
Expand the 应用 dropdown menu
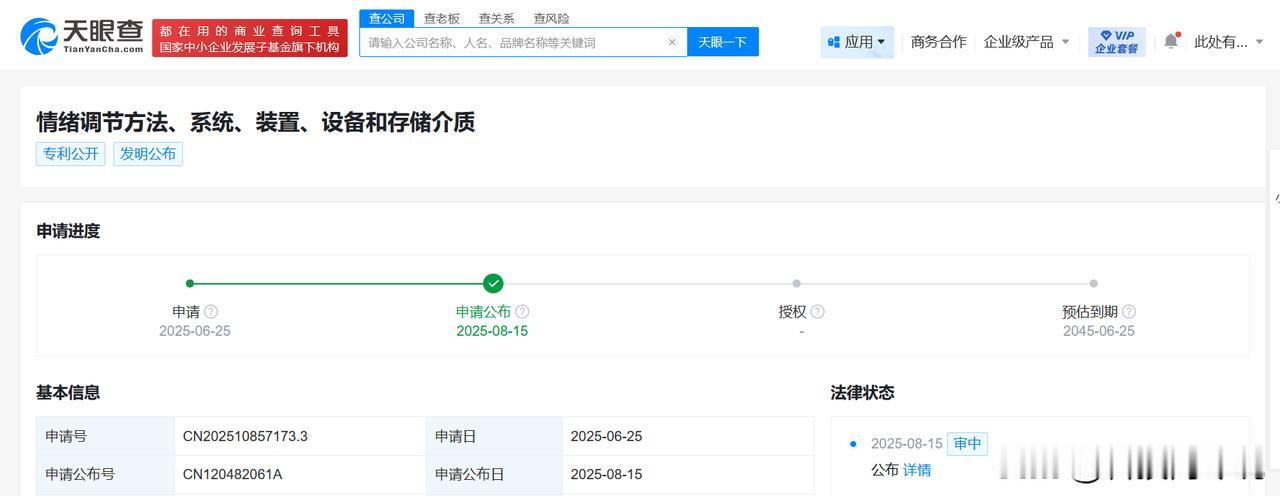pos(857,42)
